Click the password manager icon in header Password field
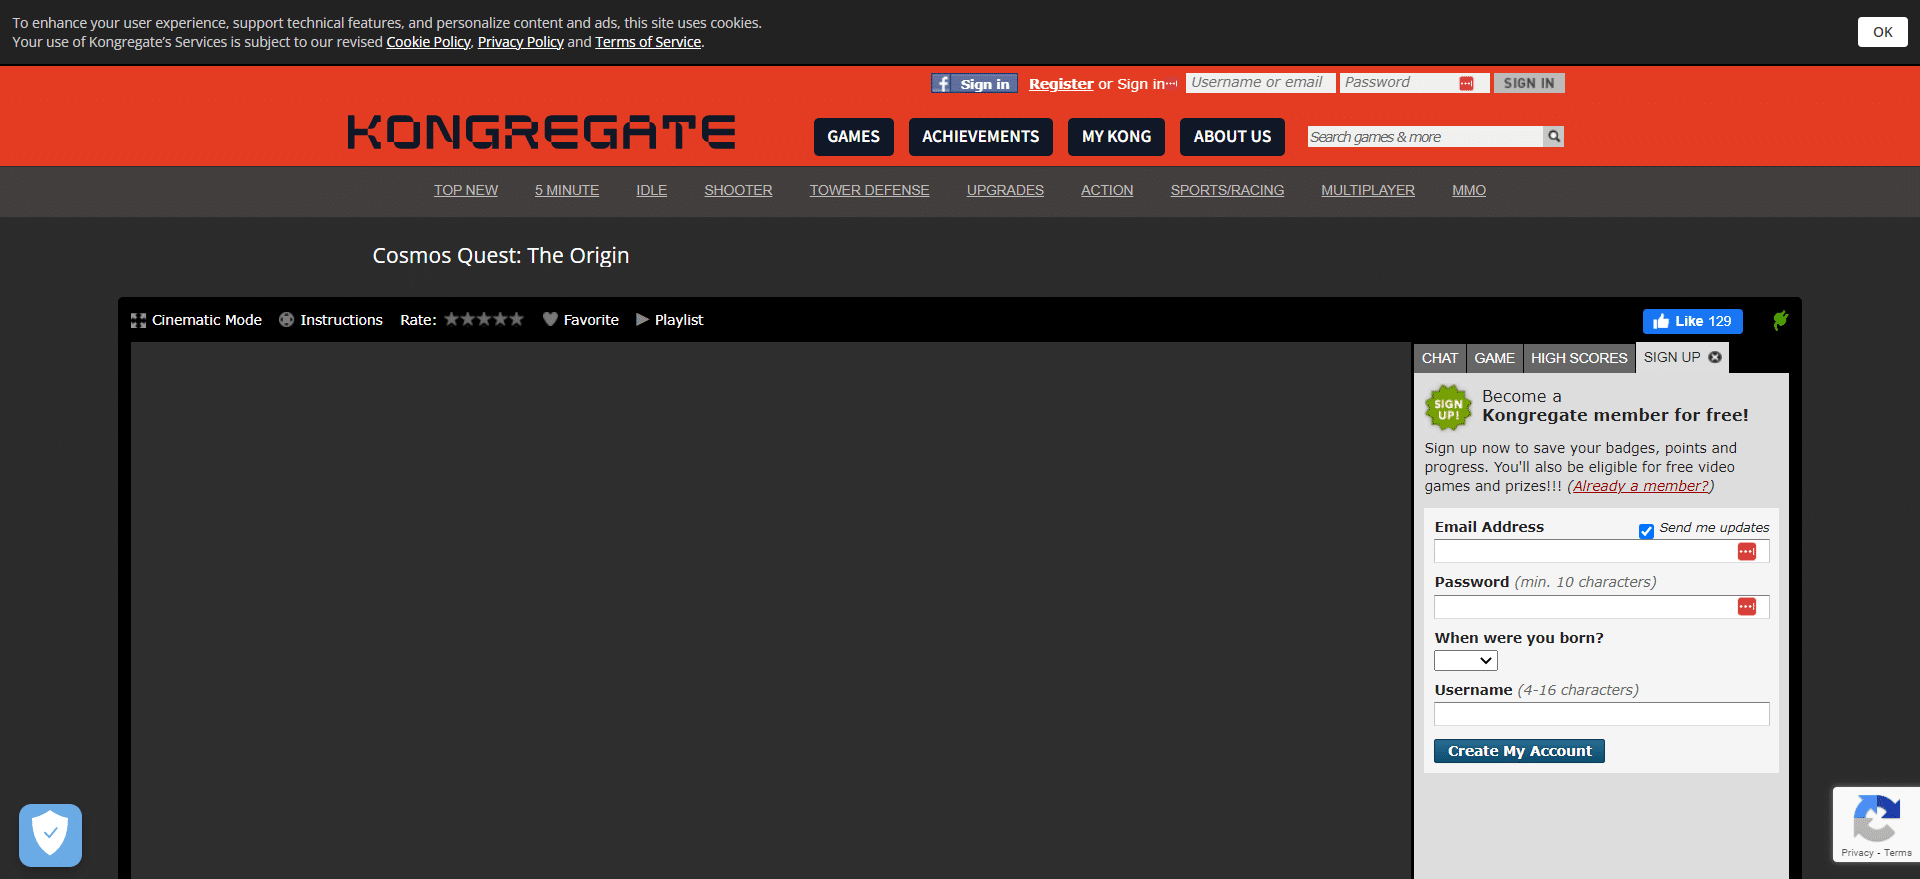This screenshot has height=879, width=1920. pos(1466,84)
